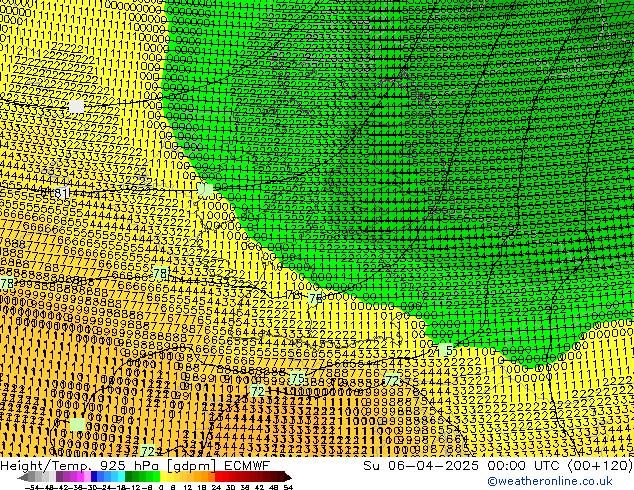Select the dark purple swatch in the legend
Screen dimensions: 634x490
pyautogui.click(x=59, y=477)
